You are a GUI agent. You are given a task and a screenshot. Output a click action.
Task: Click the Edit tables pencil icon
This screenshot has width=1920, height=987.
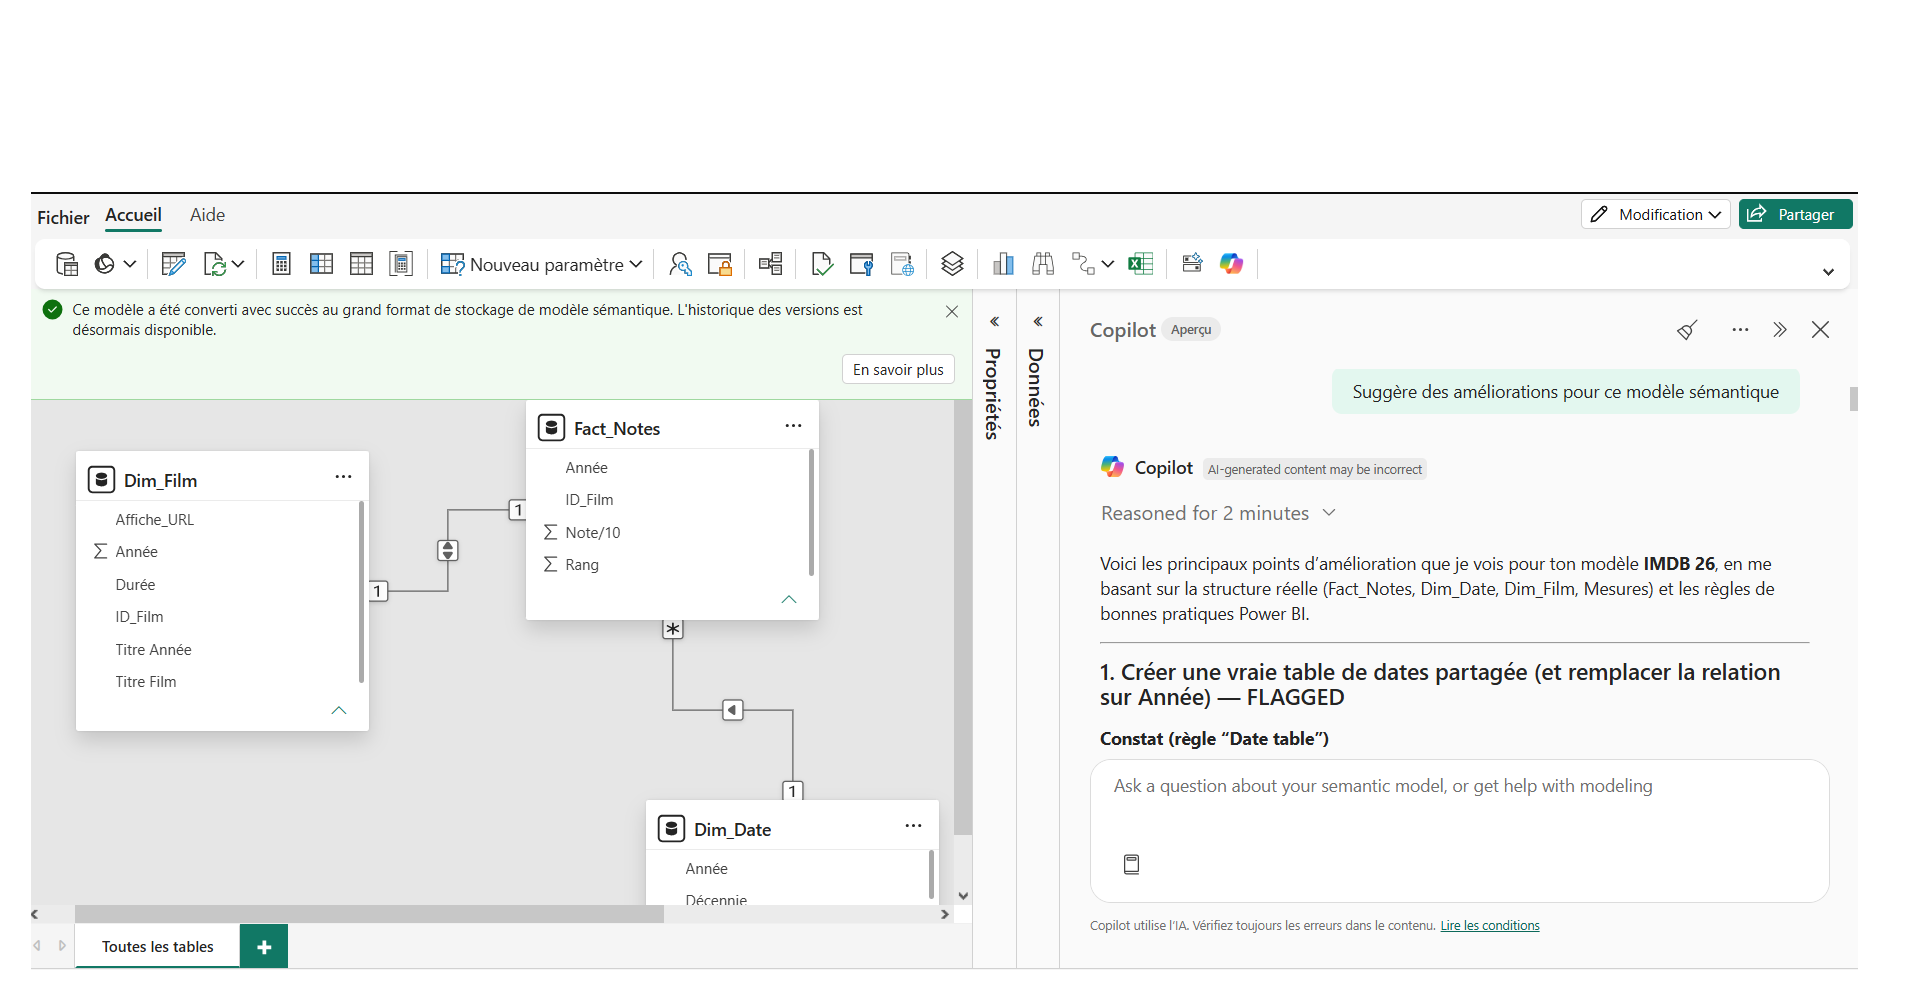click(173, 264)
